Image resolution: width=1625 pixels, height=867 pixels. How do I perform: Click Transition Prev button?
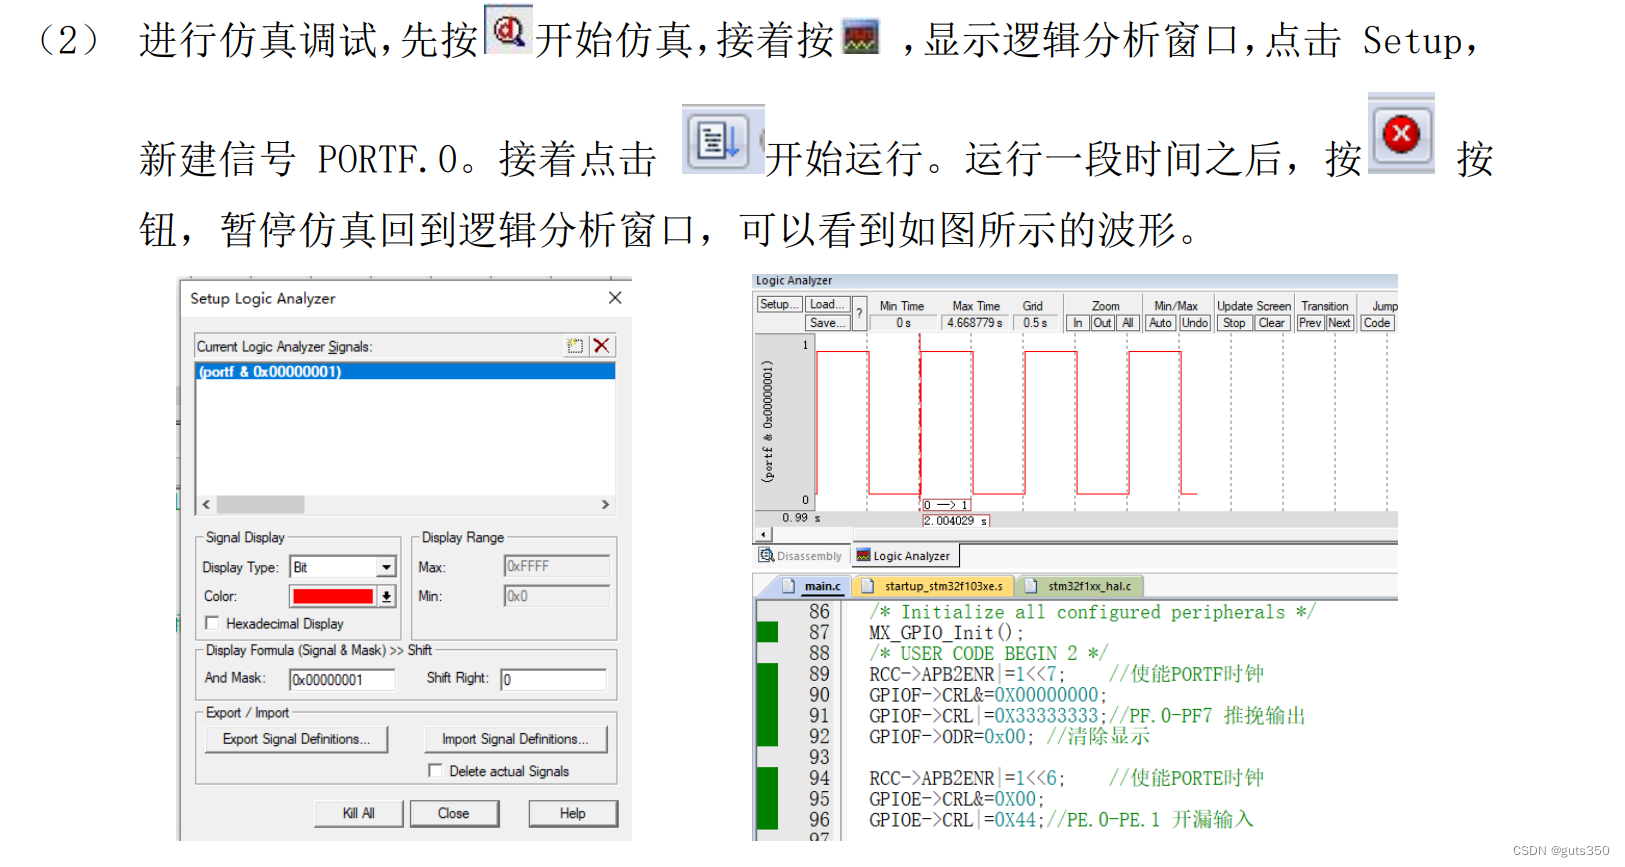point(1310,323)
